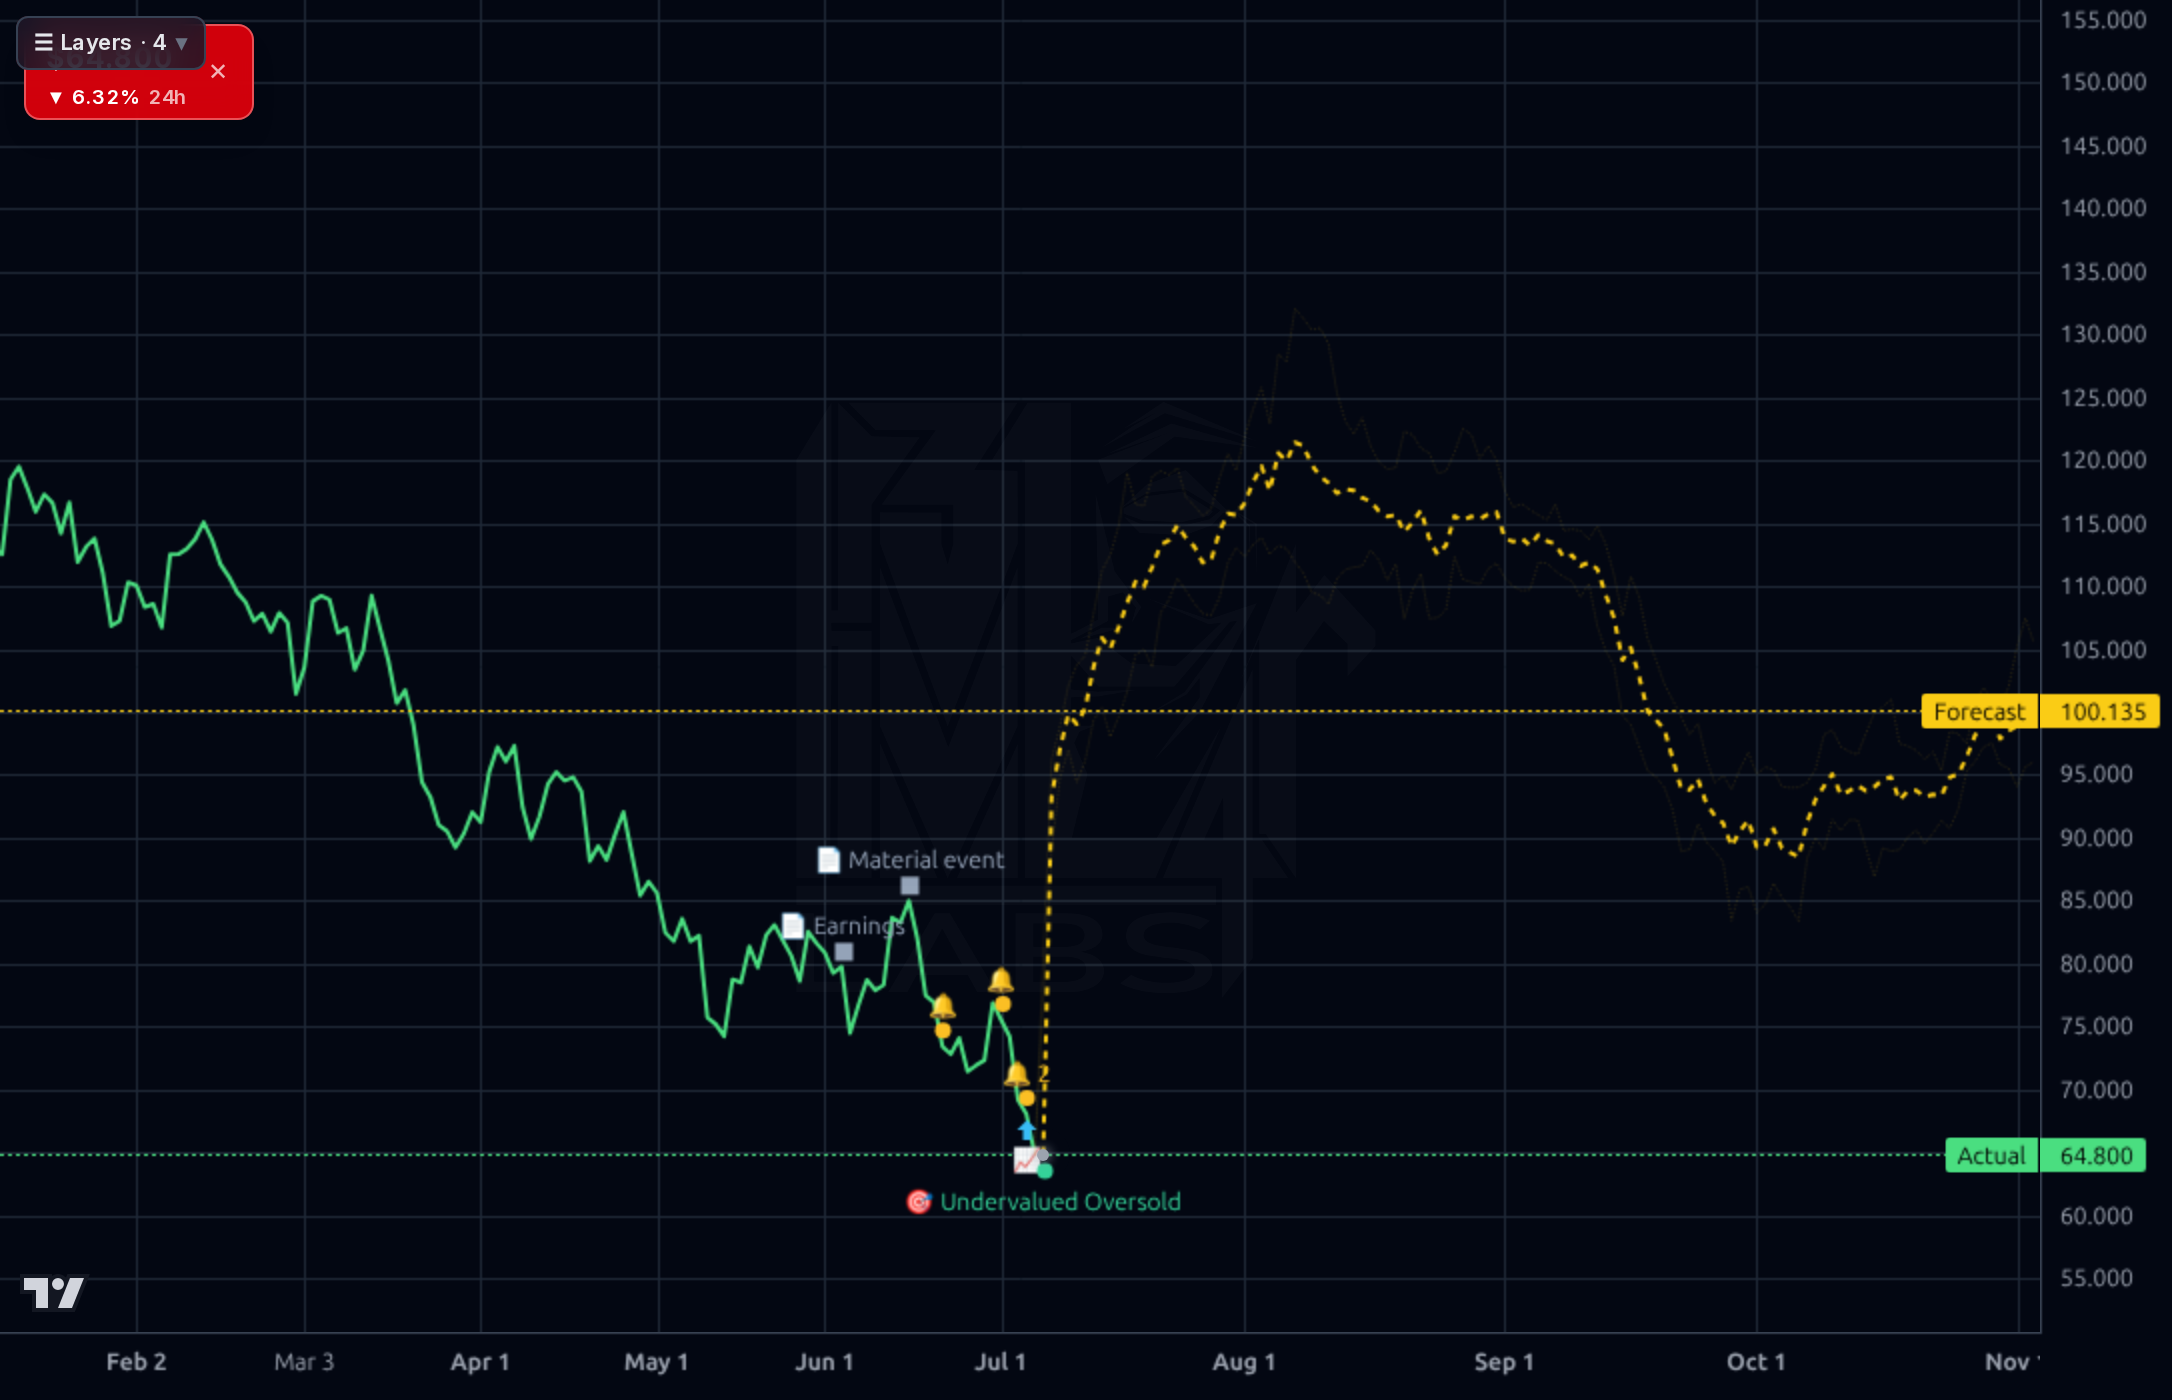
Task: Click the gray dot at forecast start
Action: click(x=1043, y=1155)
